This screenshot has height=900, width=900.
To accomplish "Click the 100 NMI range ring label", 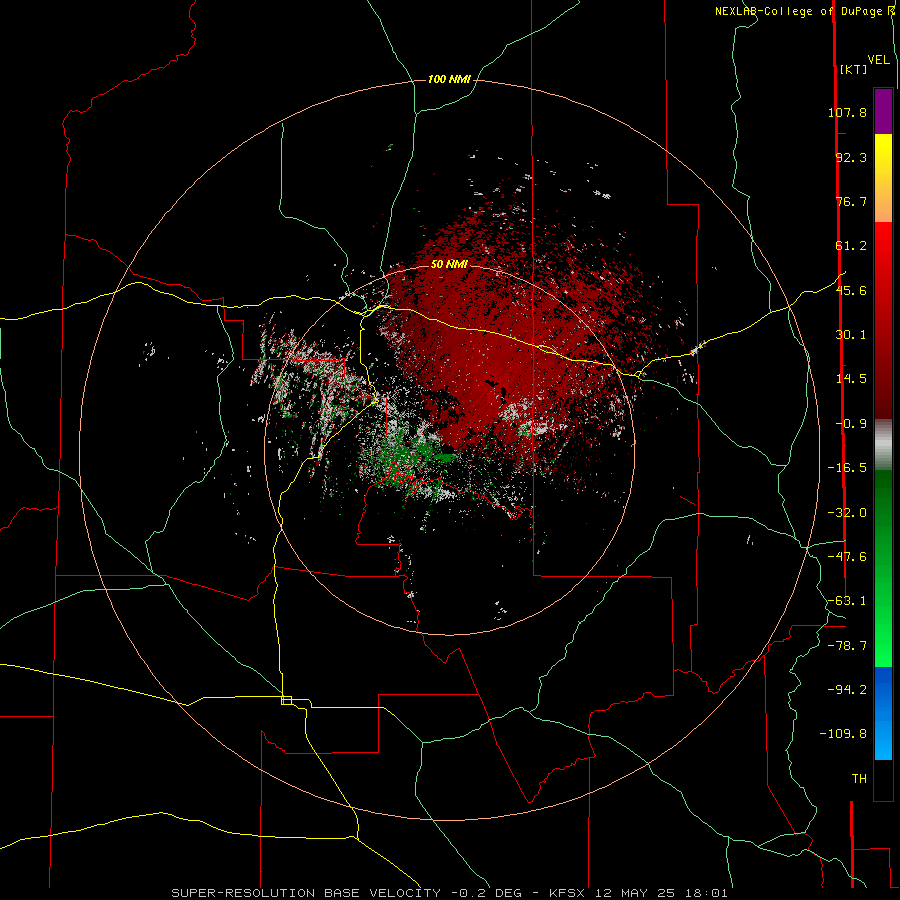I will coord(449,79).
